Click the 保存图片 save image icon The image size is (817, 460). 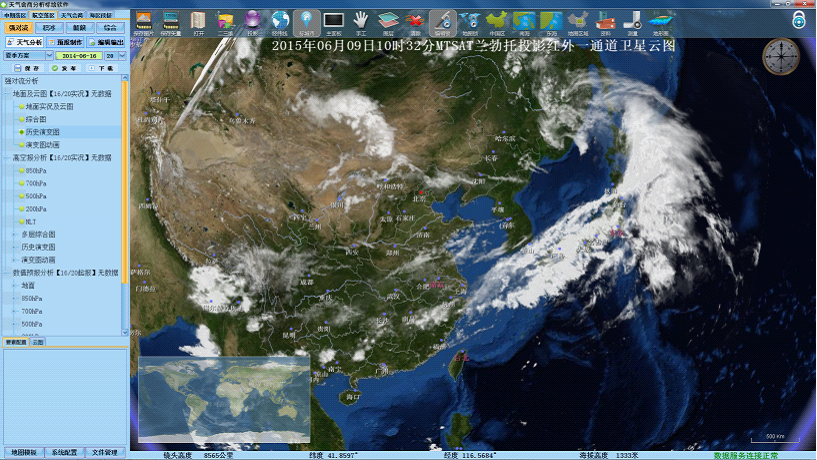pos(144,23)
